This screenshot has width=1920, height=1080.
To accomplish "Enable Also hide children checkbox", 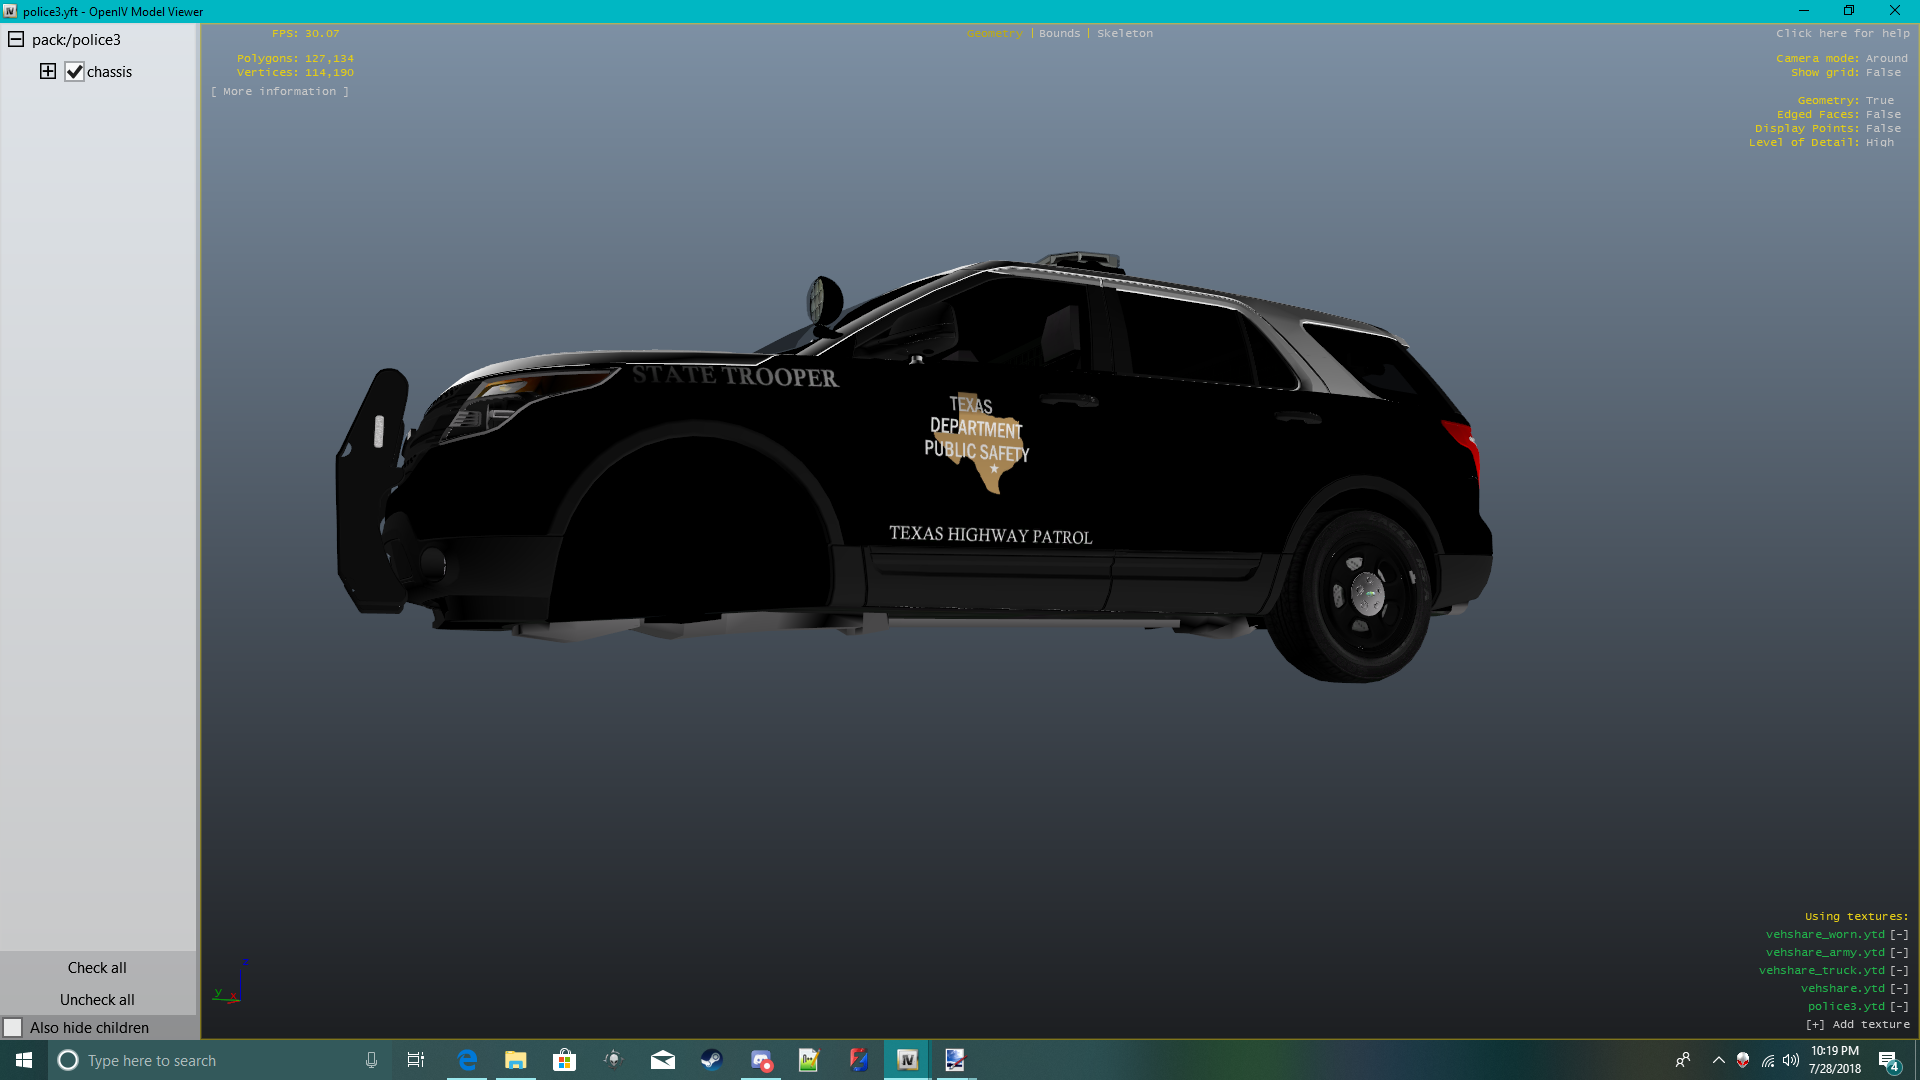I will coord(13,1027).
